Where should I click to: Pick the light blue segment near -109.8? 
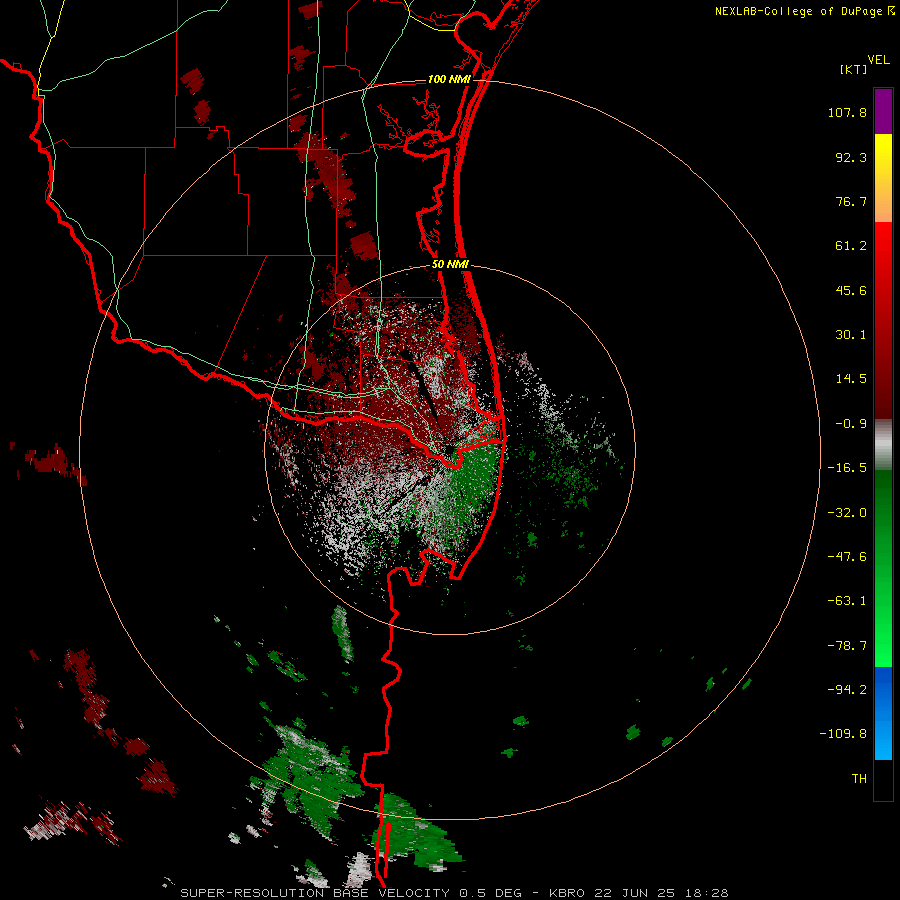pyautogui.click(x=883, y=737)
